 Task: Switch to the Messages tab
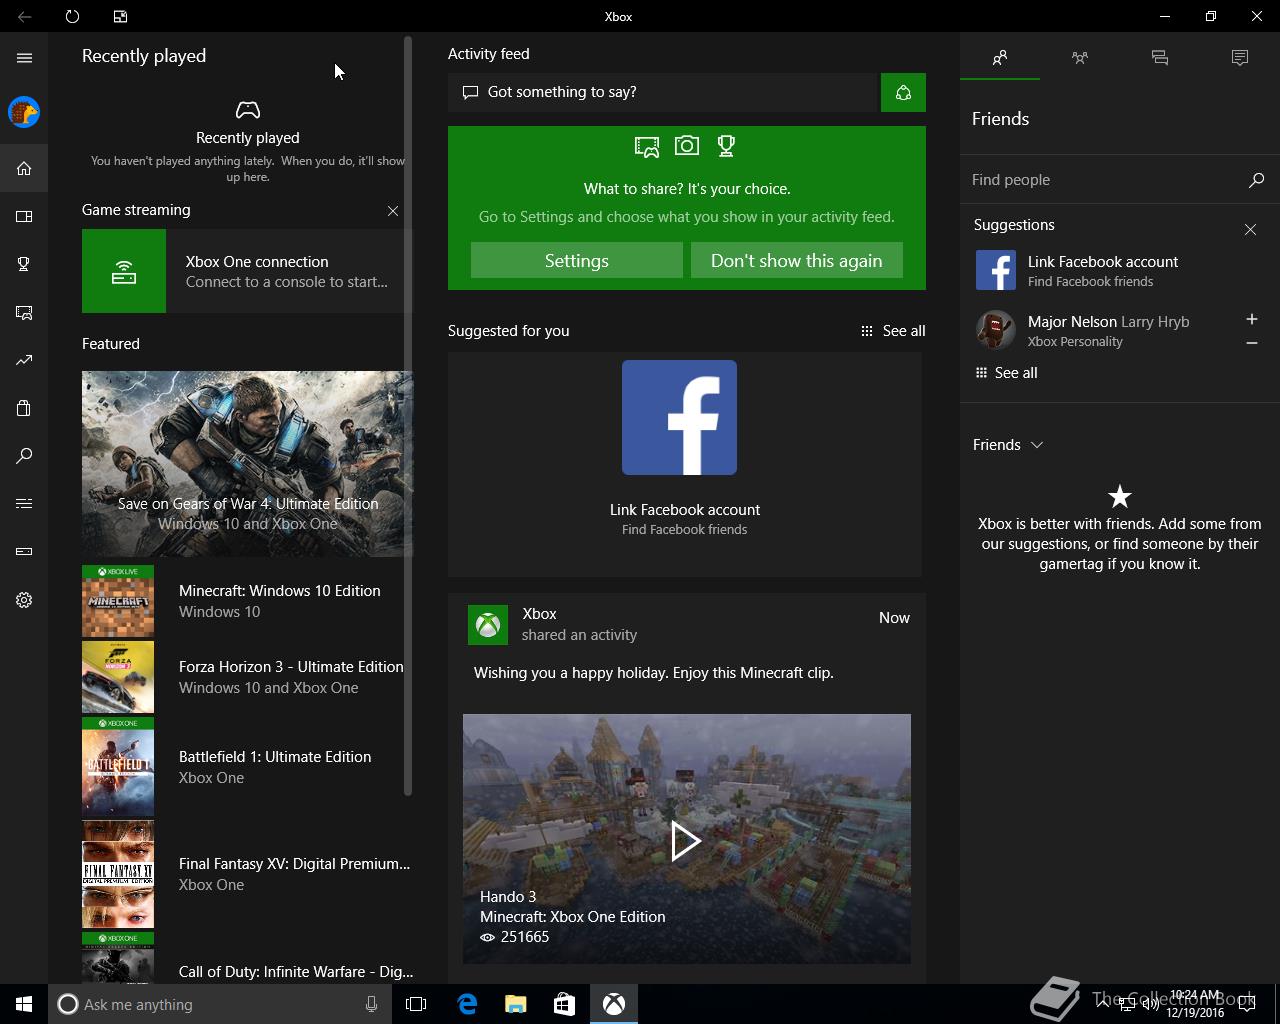(1160, 58)
